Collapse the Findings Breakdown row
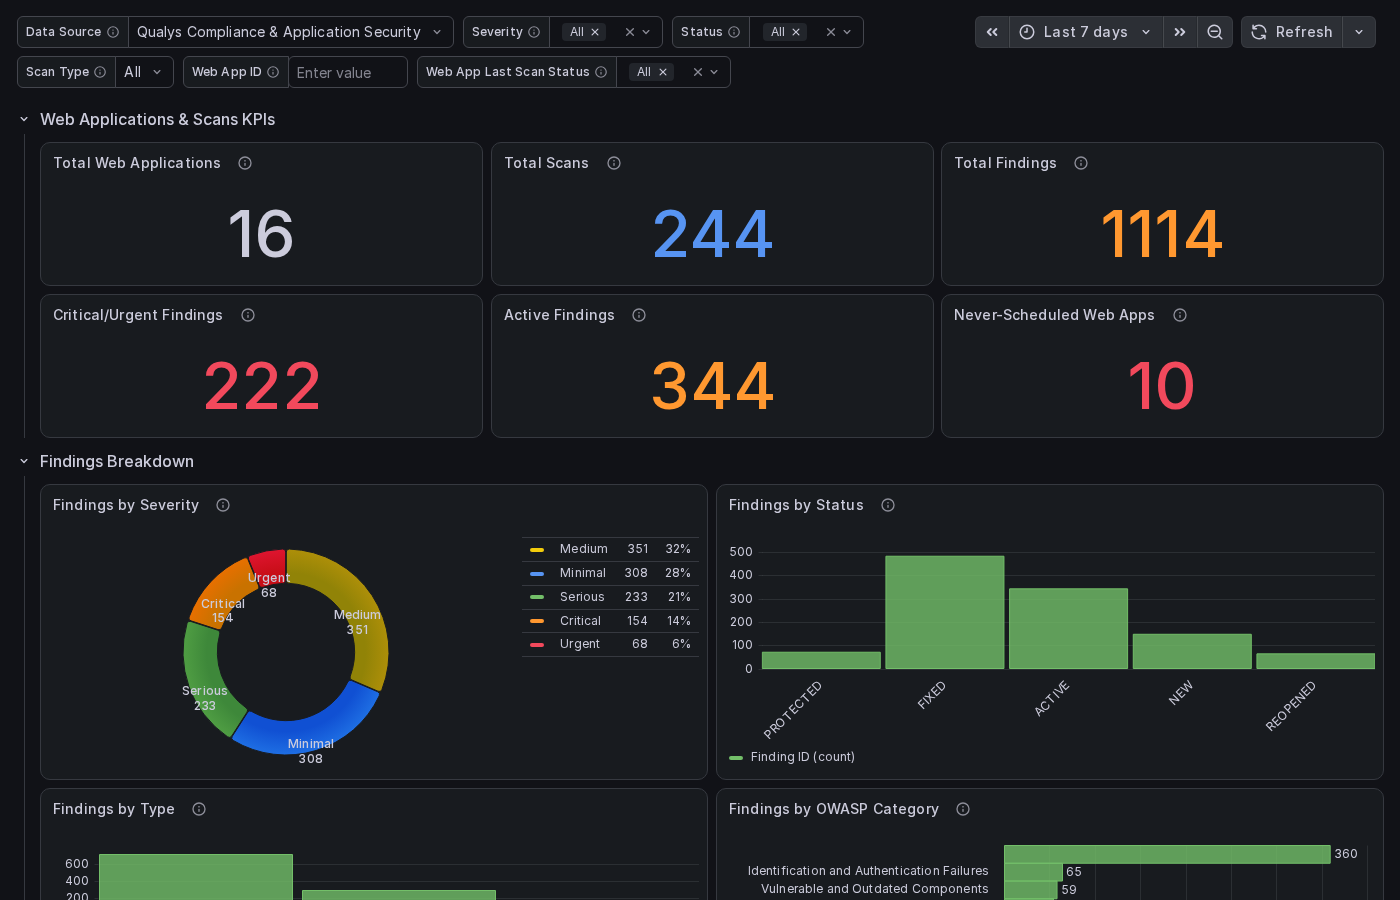 (x=24, y=461)
